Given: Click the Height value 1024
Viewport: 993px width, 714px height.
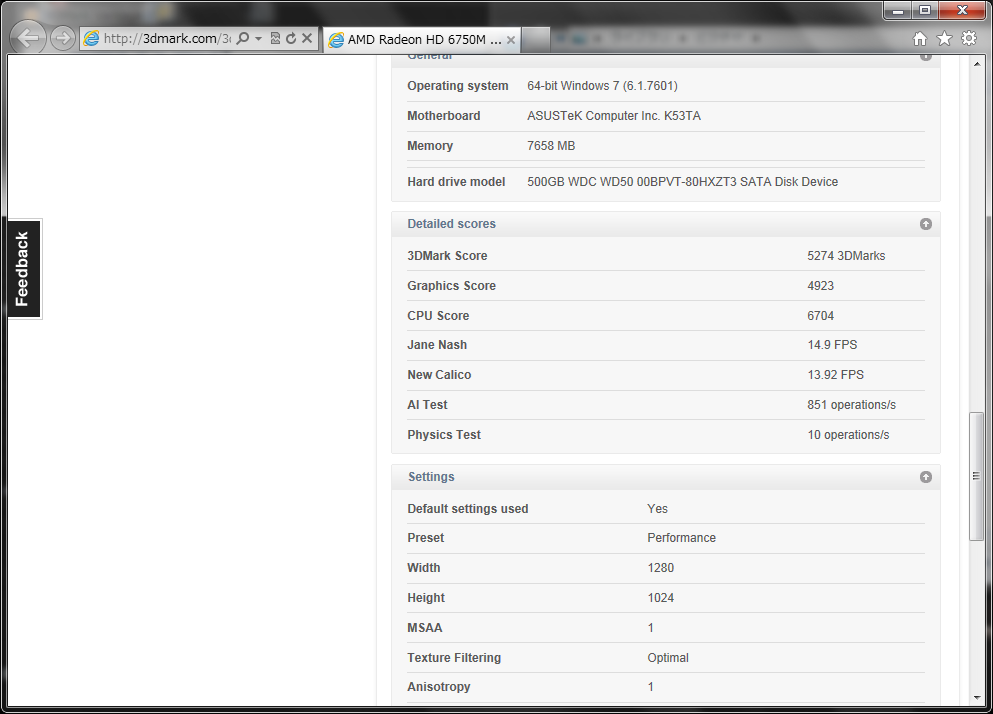Looking at the screenshot, I should 661,597.
